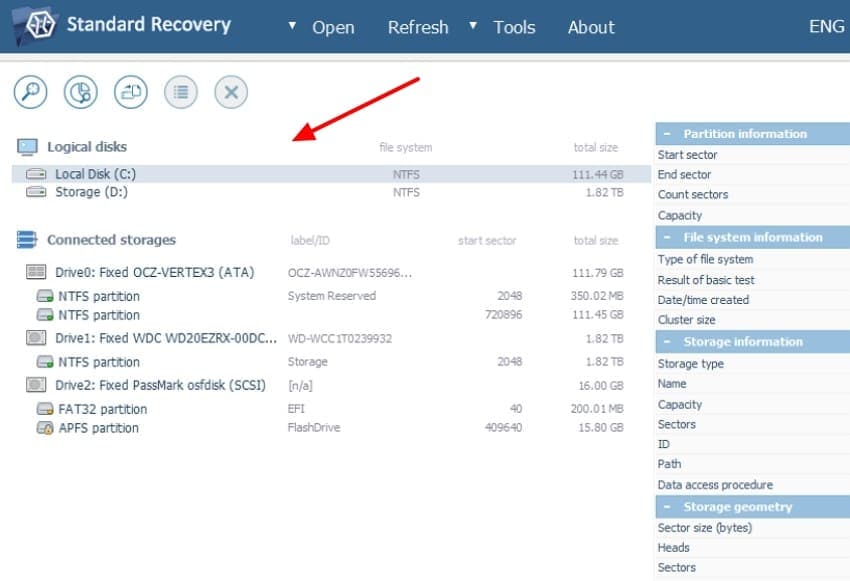Click the disk analysis pie chart icon
850x581 pixels.
(80, 92)
